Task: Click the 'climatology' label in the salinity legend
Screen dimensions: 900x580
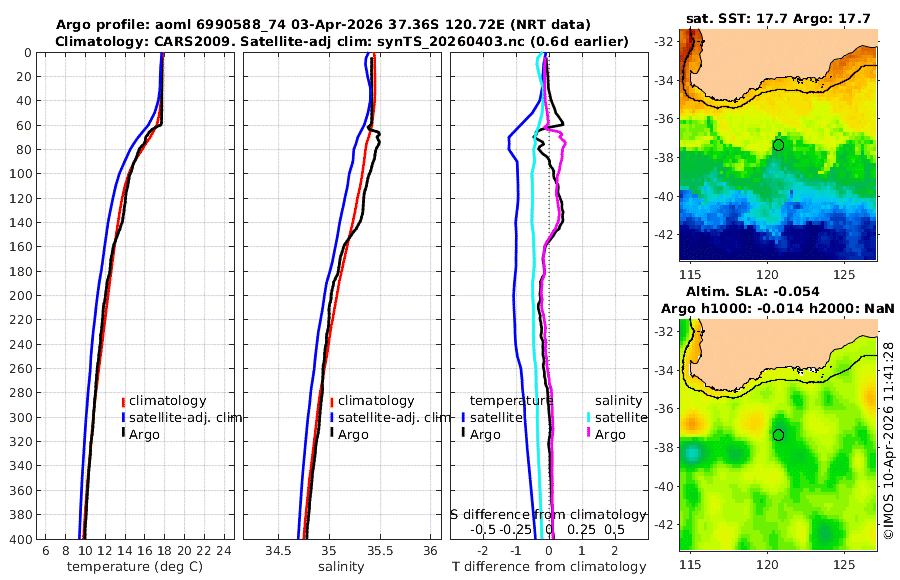Action: (x=376, y=401)
